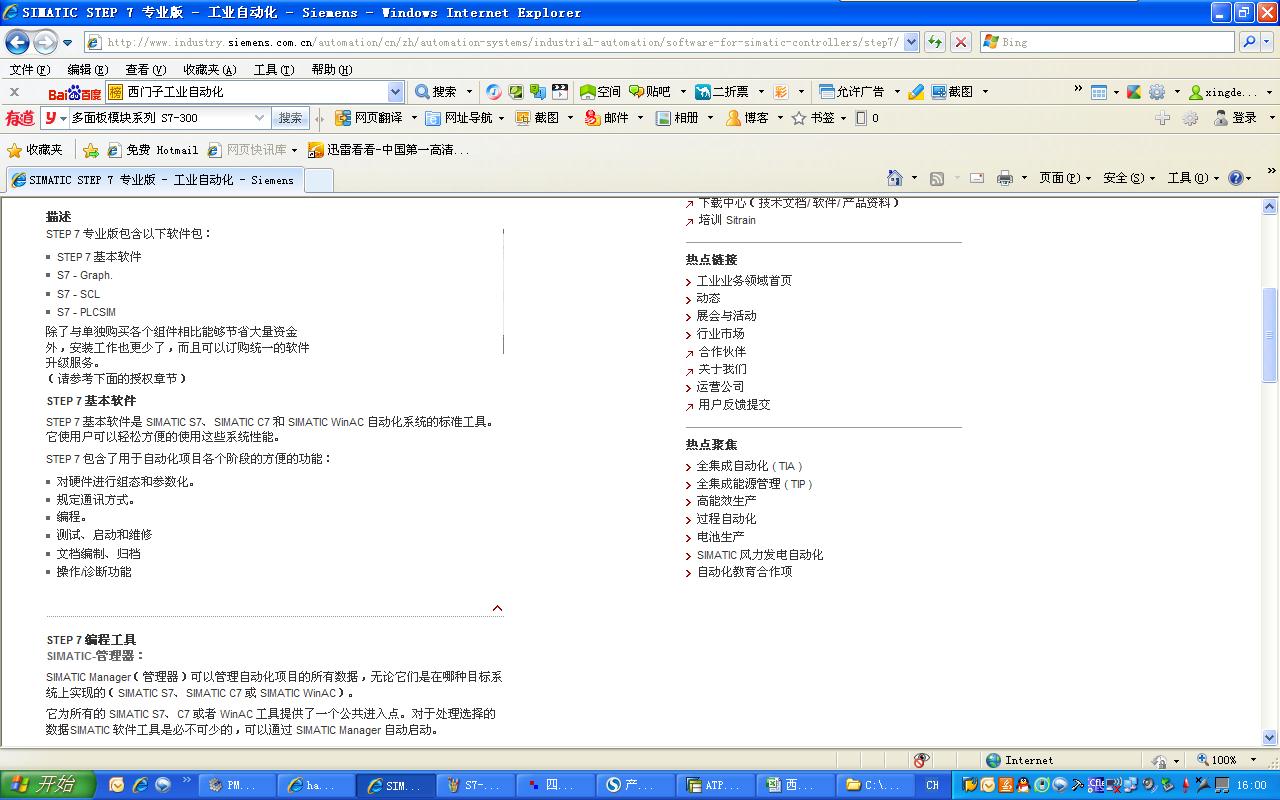1280x800 pixels.
Task: Click the 合作伙伴 link
Action: 721,352
